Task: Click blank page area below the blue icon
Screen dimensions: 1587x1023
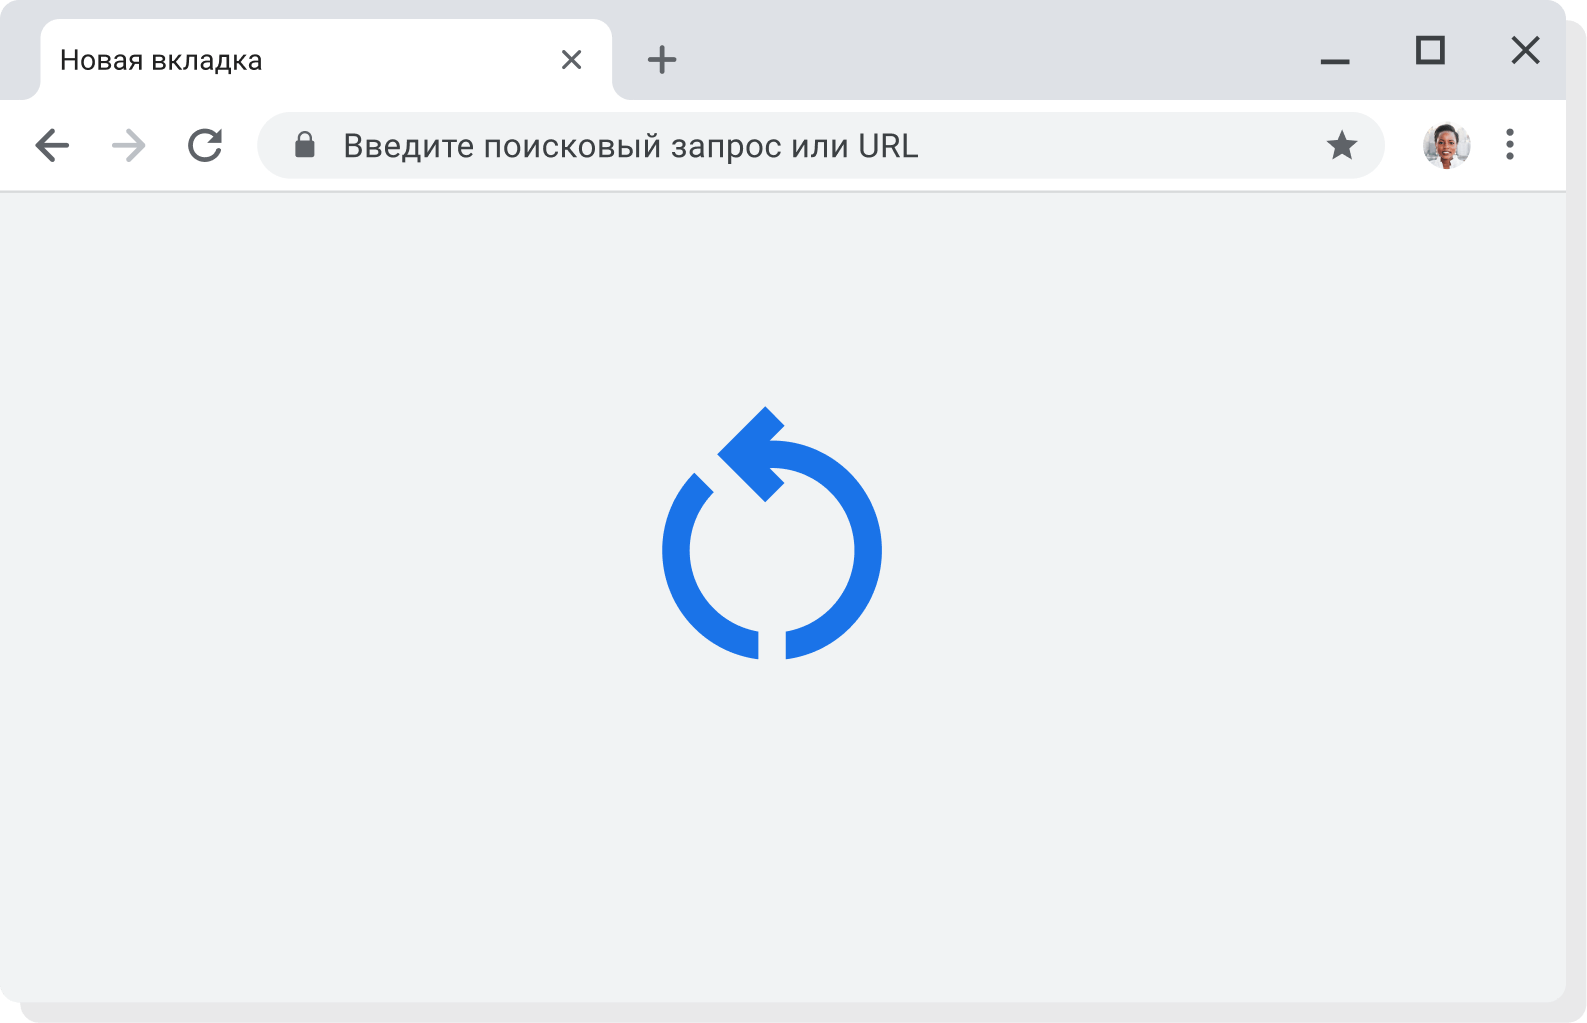Action: click(x=771, y=820)
